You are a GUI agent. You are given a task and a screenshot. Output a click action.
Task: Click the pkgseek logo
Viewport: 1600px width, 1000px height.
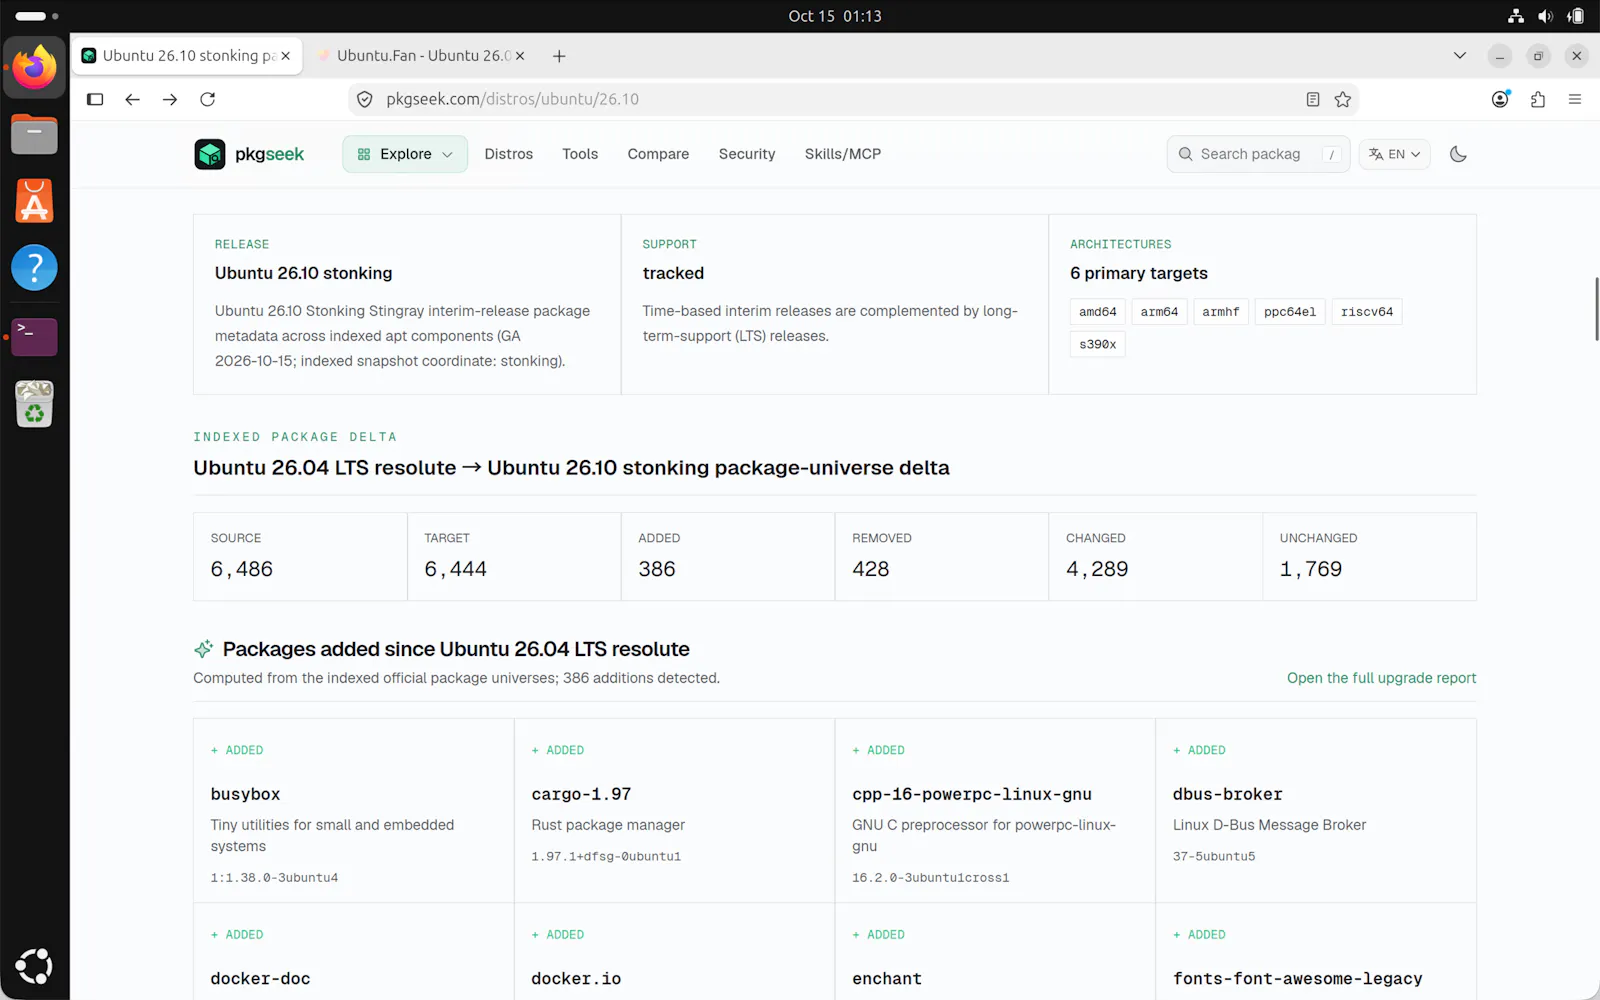tap(249, 154)
